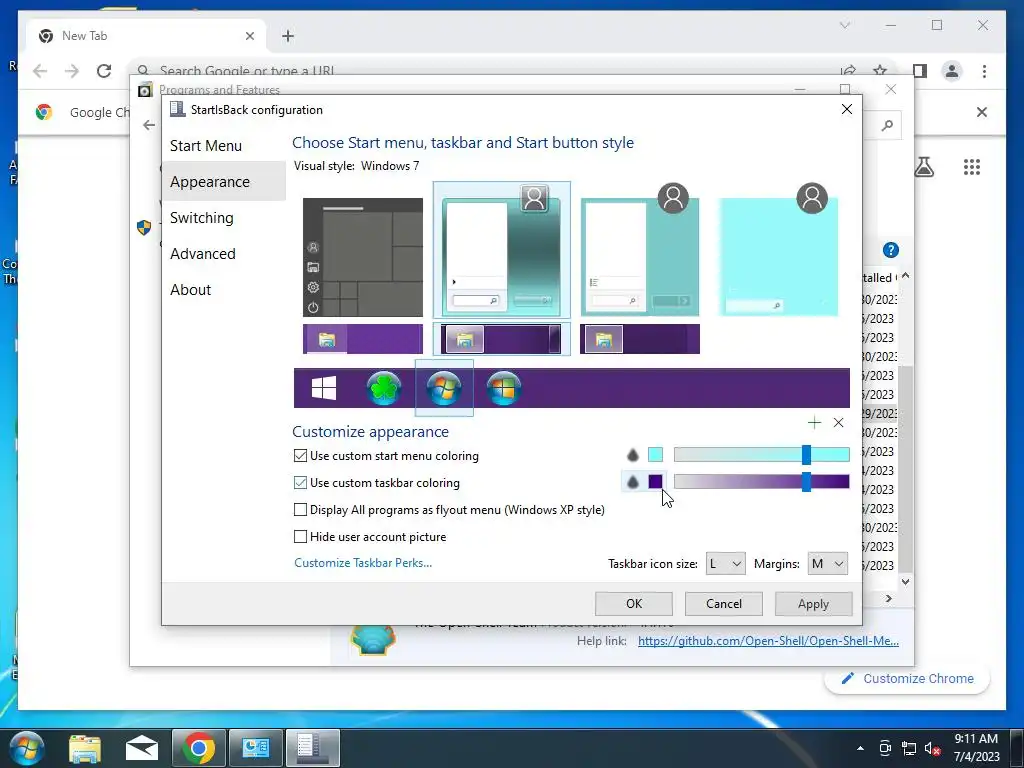Expand Chrome tab search chevron
Viewport: 1024px width, 768px height.
click(x=844, y=25)
